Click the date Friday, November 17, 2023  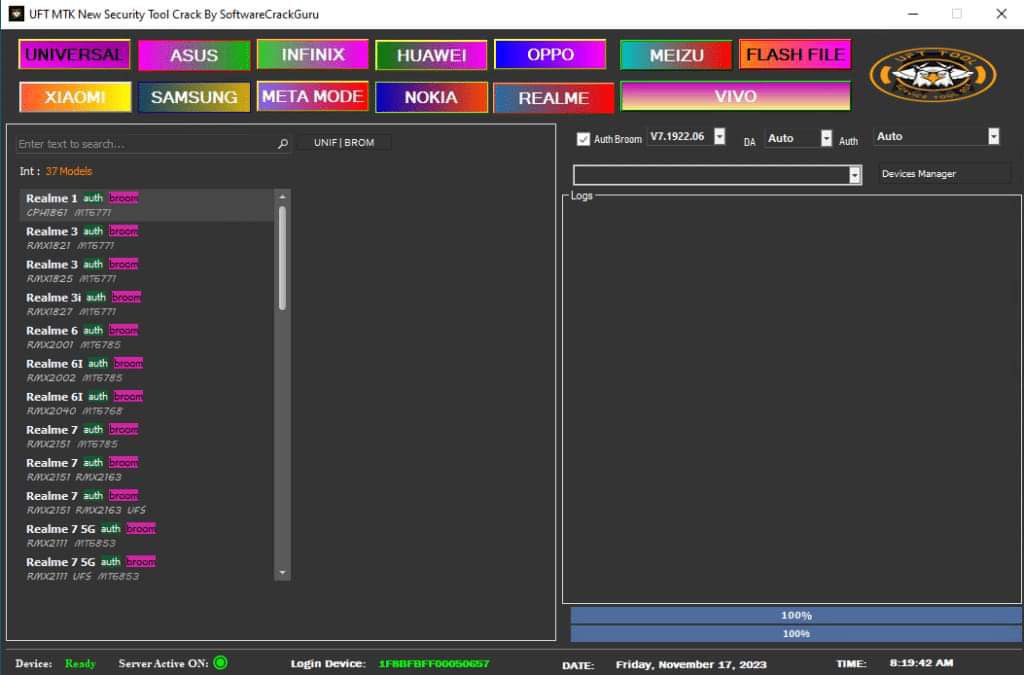[x=691, y=665]
